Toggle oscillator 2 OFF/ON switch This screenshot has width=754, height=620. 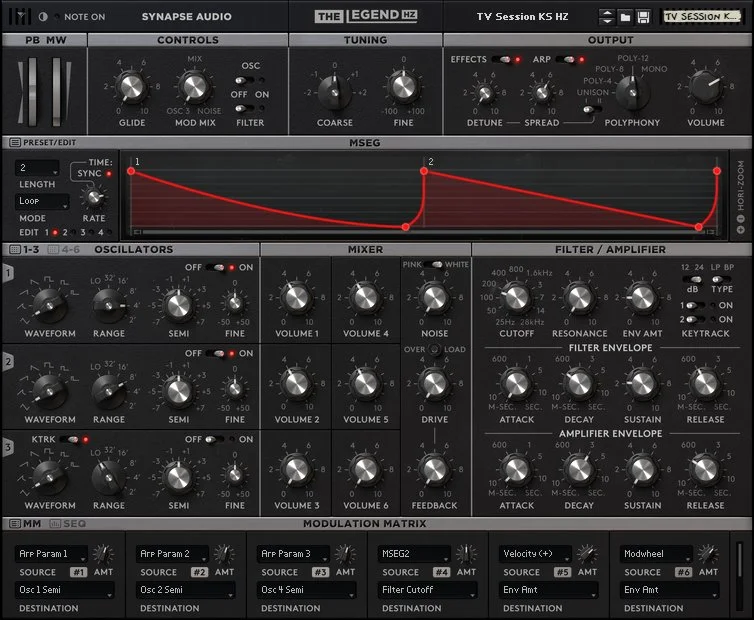(217, 354)
